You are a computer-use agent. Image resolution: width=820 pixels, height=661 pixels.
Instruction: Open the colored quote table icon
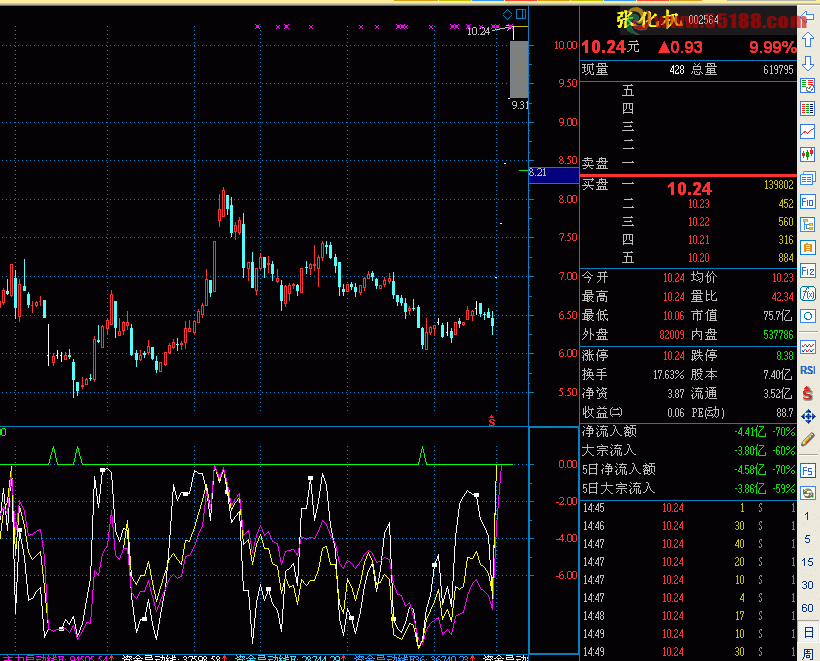point(808,109)
